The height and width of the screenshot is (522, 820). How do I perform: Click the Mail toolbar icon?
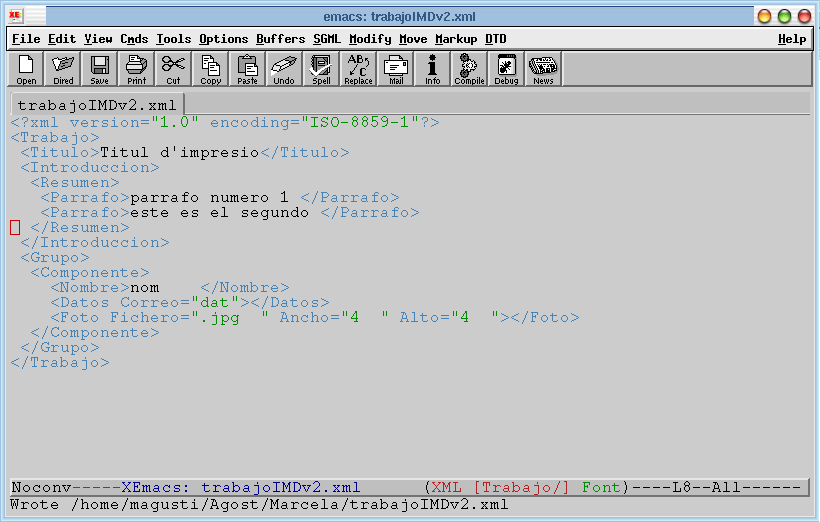tap(395, 69)
